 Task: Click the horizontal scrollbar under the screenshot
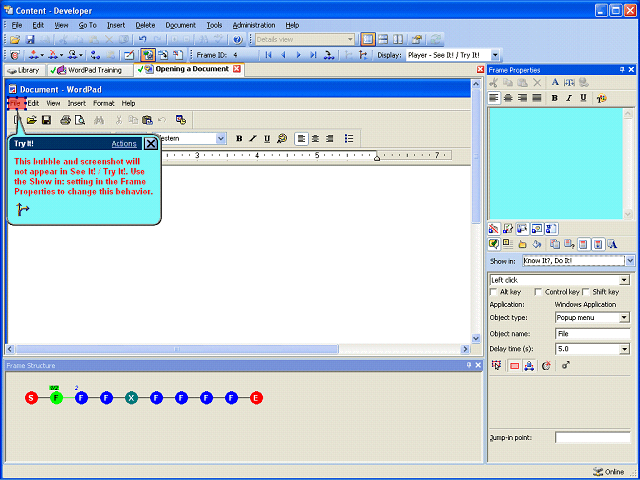pyautogui.click(x=176, y=349)
